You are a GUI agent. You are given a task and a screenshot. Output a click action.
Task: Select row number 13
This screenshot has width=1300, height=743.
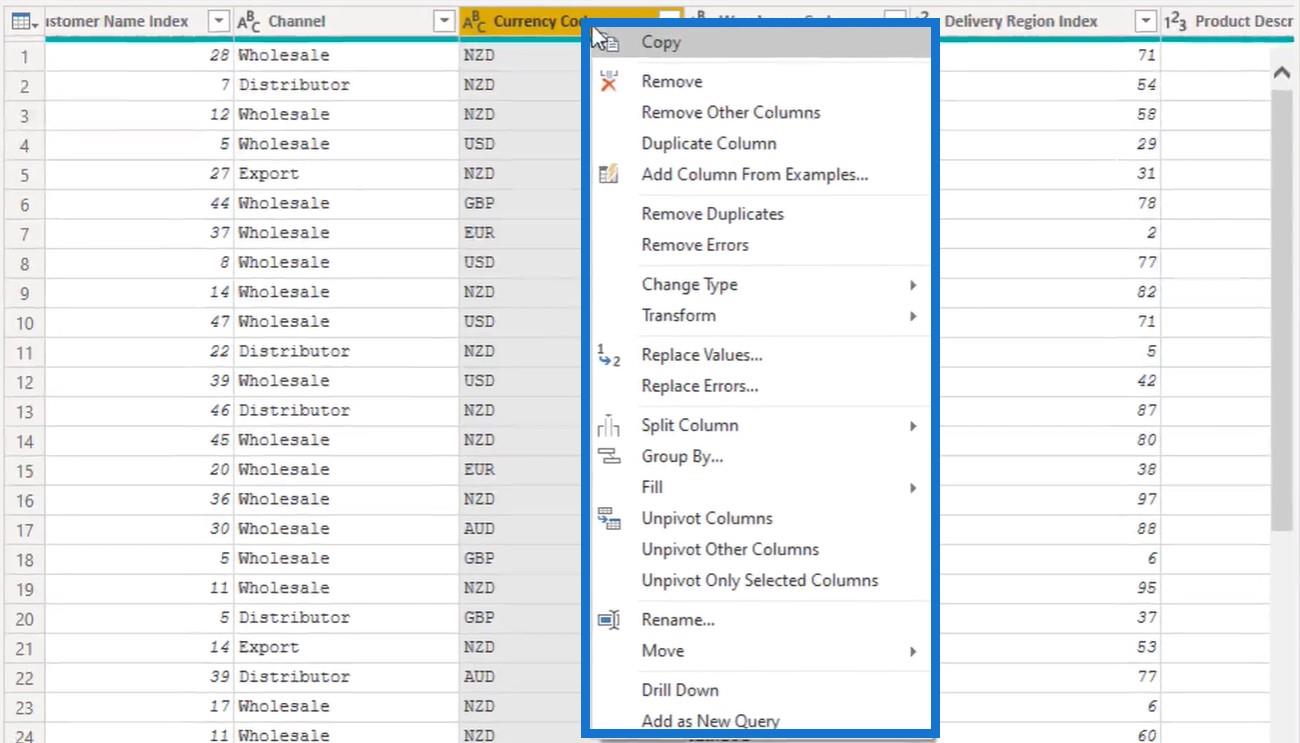(24, 411)
